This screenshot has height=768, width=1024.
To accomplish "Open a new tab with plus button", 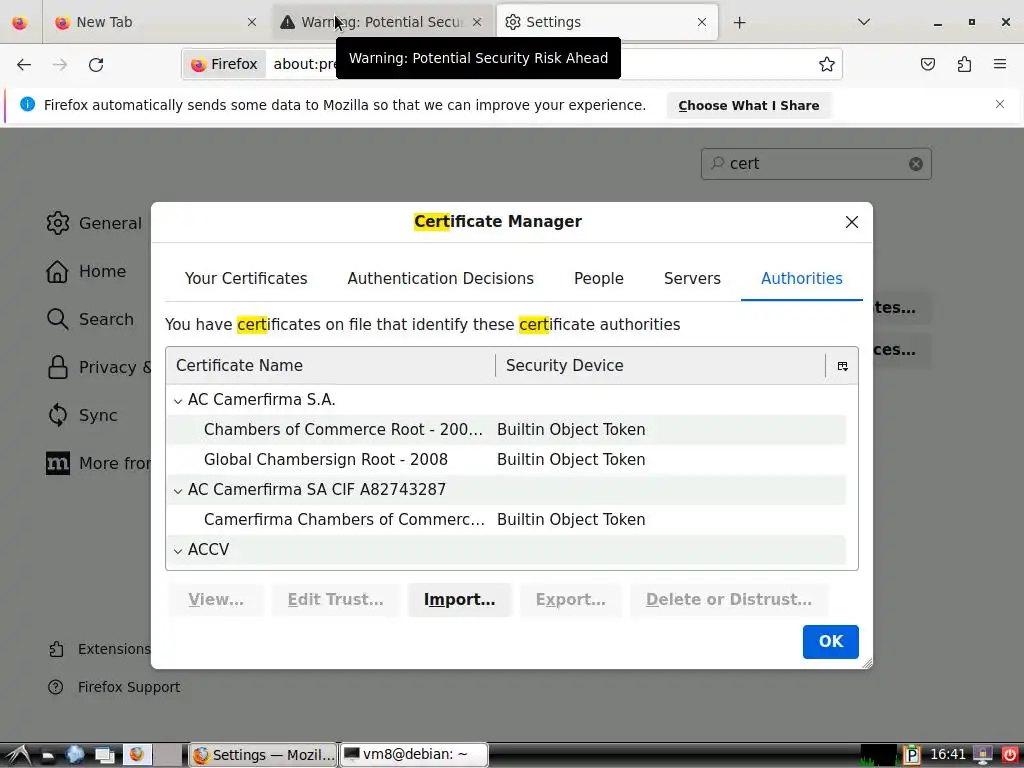I will 739,23.
